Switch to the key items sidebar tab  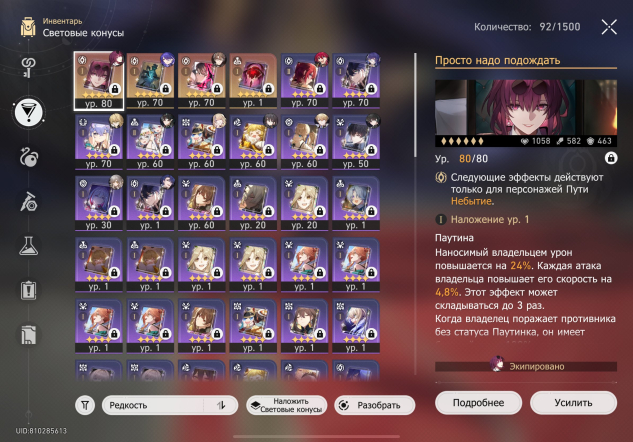[x=28, y=67]
